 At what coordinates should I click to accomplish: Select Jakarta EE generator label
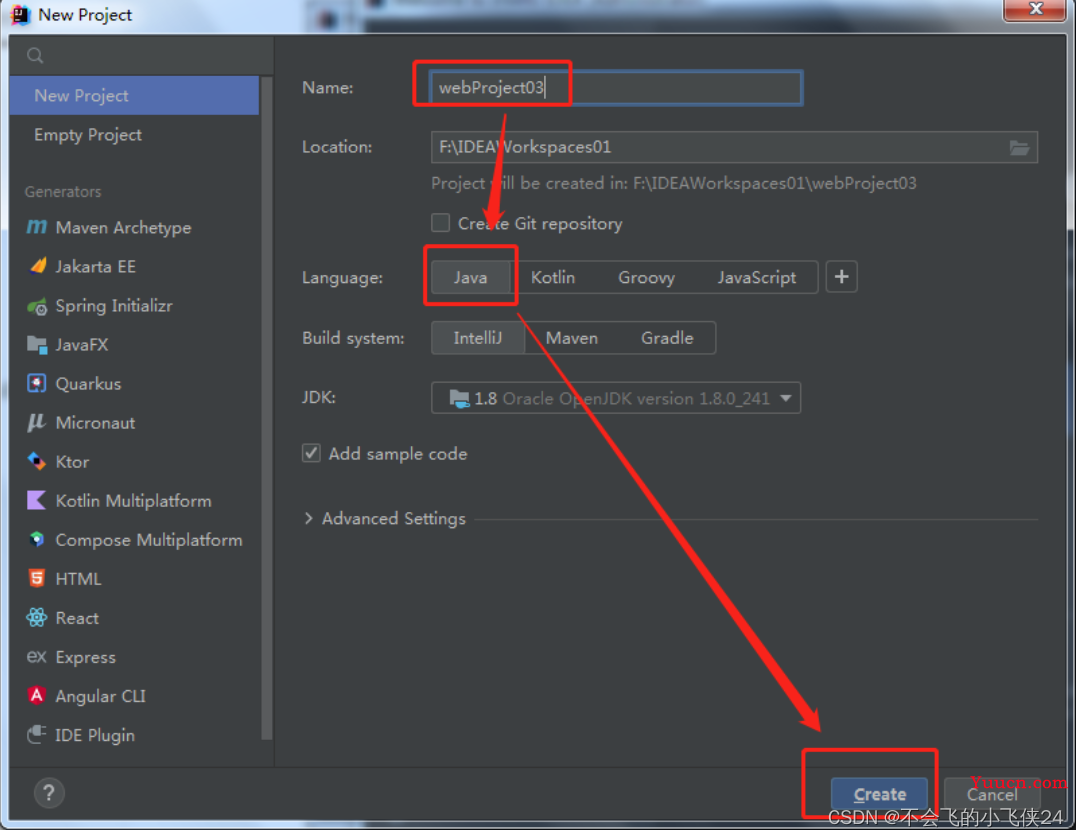[x=95, y=267]
